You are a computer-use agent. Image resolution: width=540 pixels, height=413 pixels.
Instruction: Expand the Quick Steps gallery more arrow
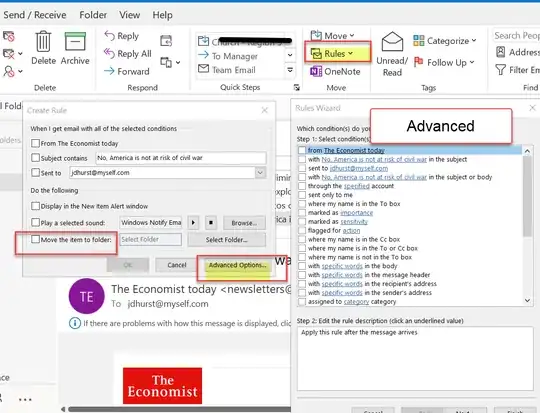coord(290,70)
